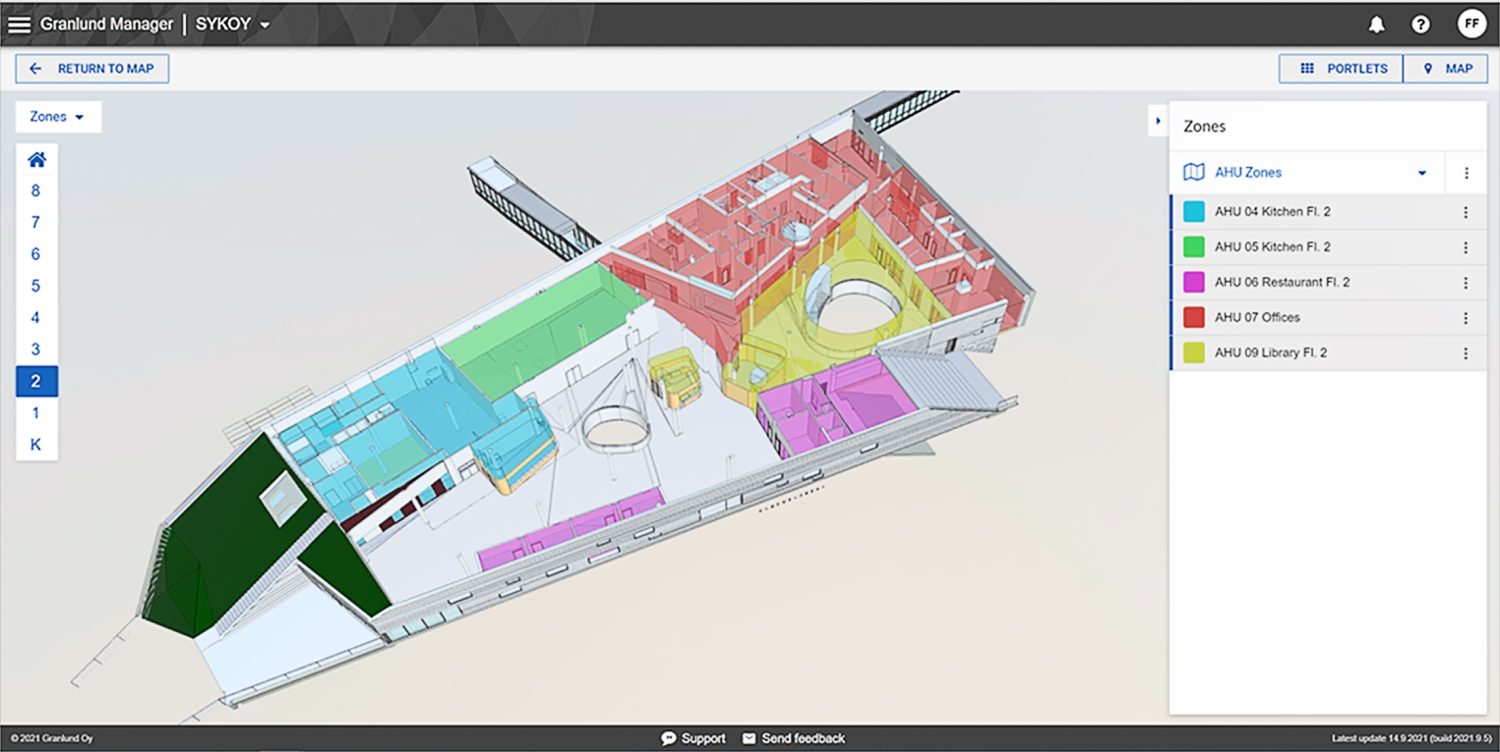Open the Portlets view button
Viewport: 1500px width, 752px height.
(1343, 69)
